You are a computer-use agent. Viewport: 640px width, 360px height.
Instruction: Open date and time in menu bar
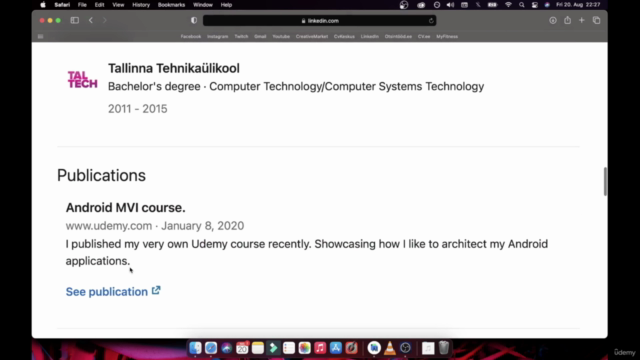coord(578,5)
